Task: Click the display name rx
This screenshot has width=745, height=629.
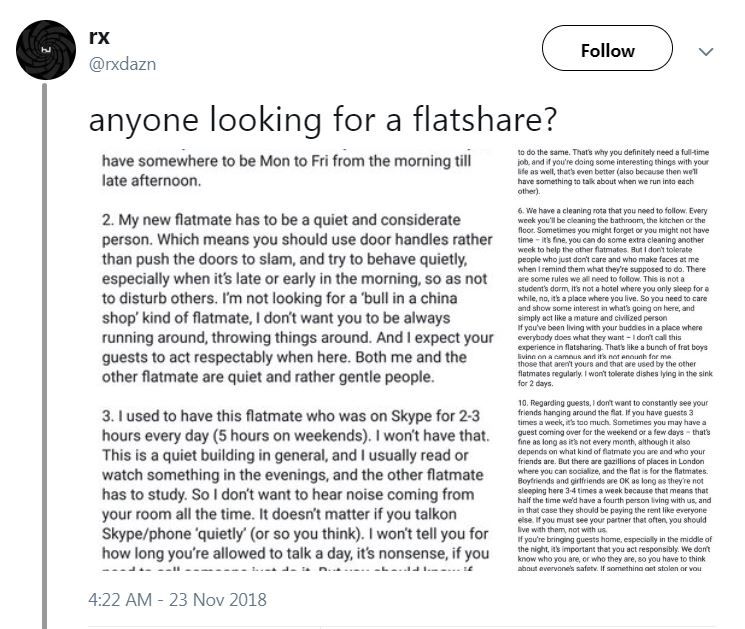Action: [x=99, y=37]
